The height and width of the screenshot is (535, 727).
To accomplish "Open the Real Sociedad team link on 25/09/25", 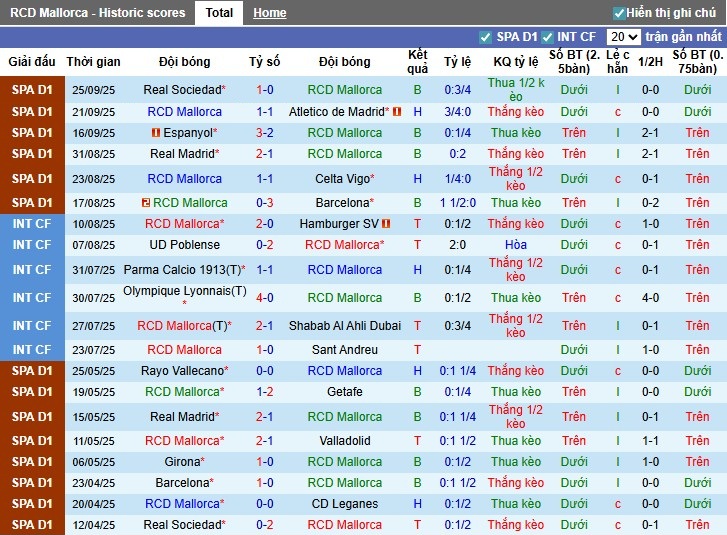I will click(x=182, y=90).
